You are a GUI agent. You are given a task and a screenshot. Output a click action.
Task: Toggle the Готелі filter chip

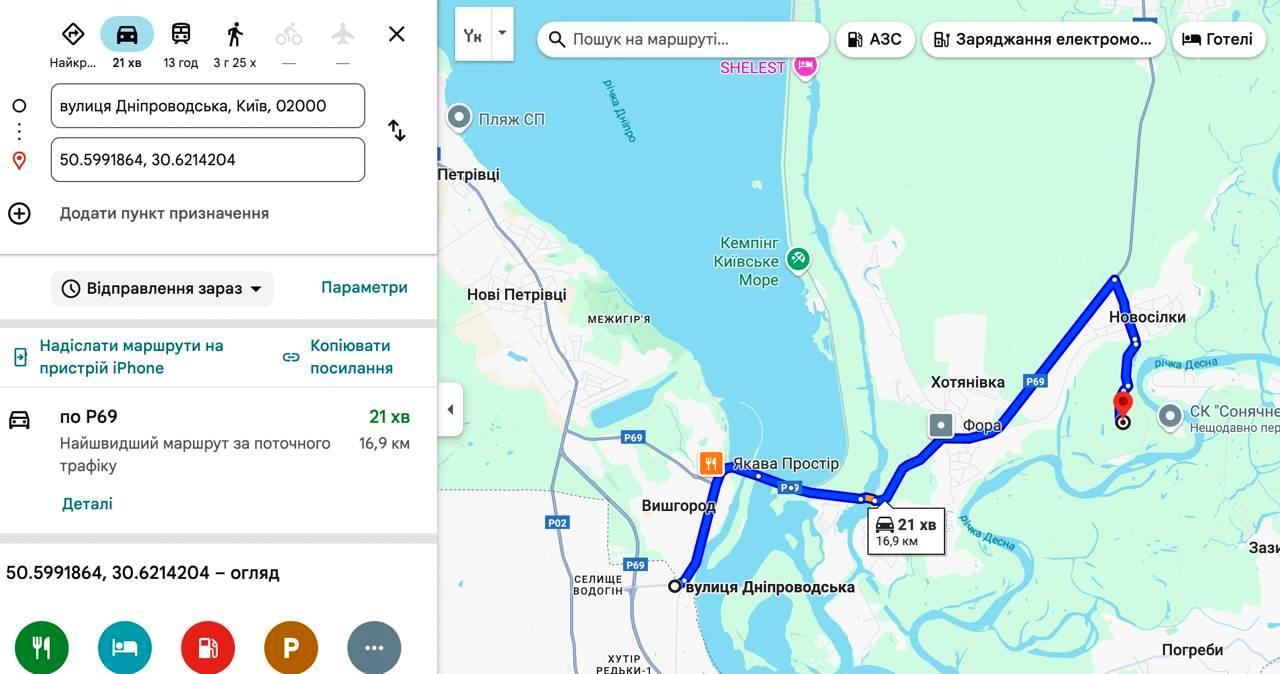pyautogui.click(x=1218, y=39)
